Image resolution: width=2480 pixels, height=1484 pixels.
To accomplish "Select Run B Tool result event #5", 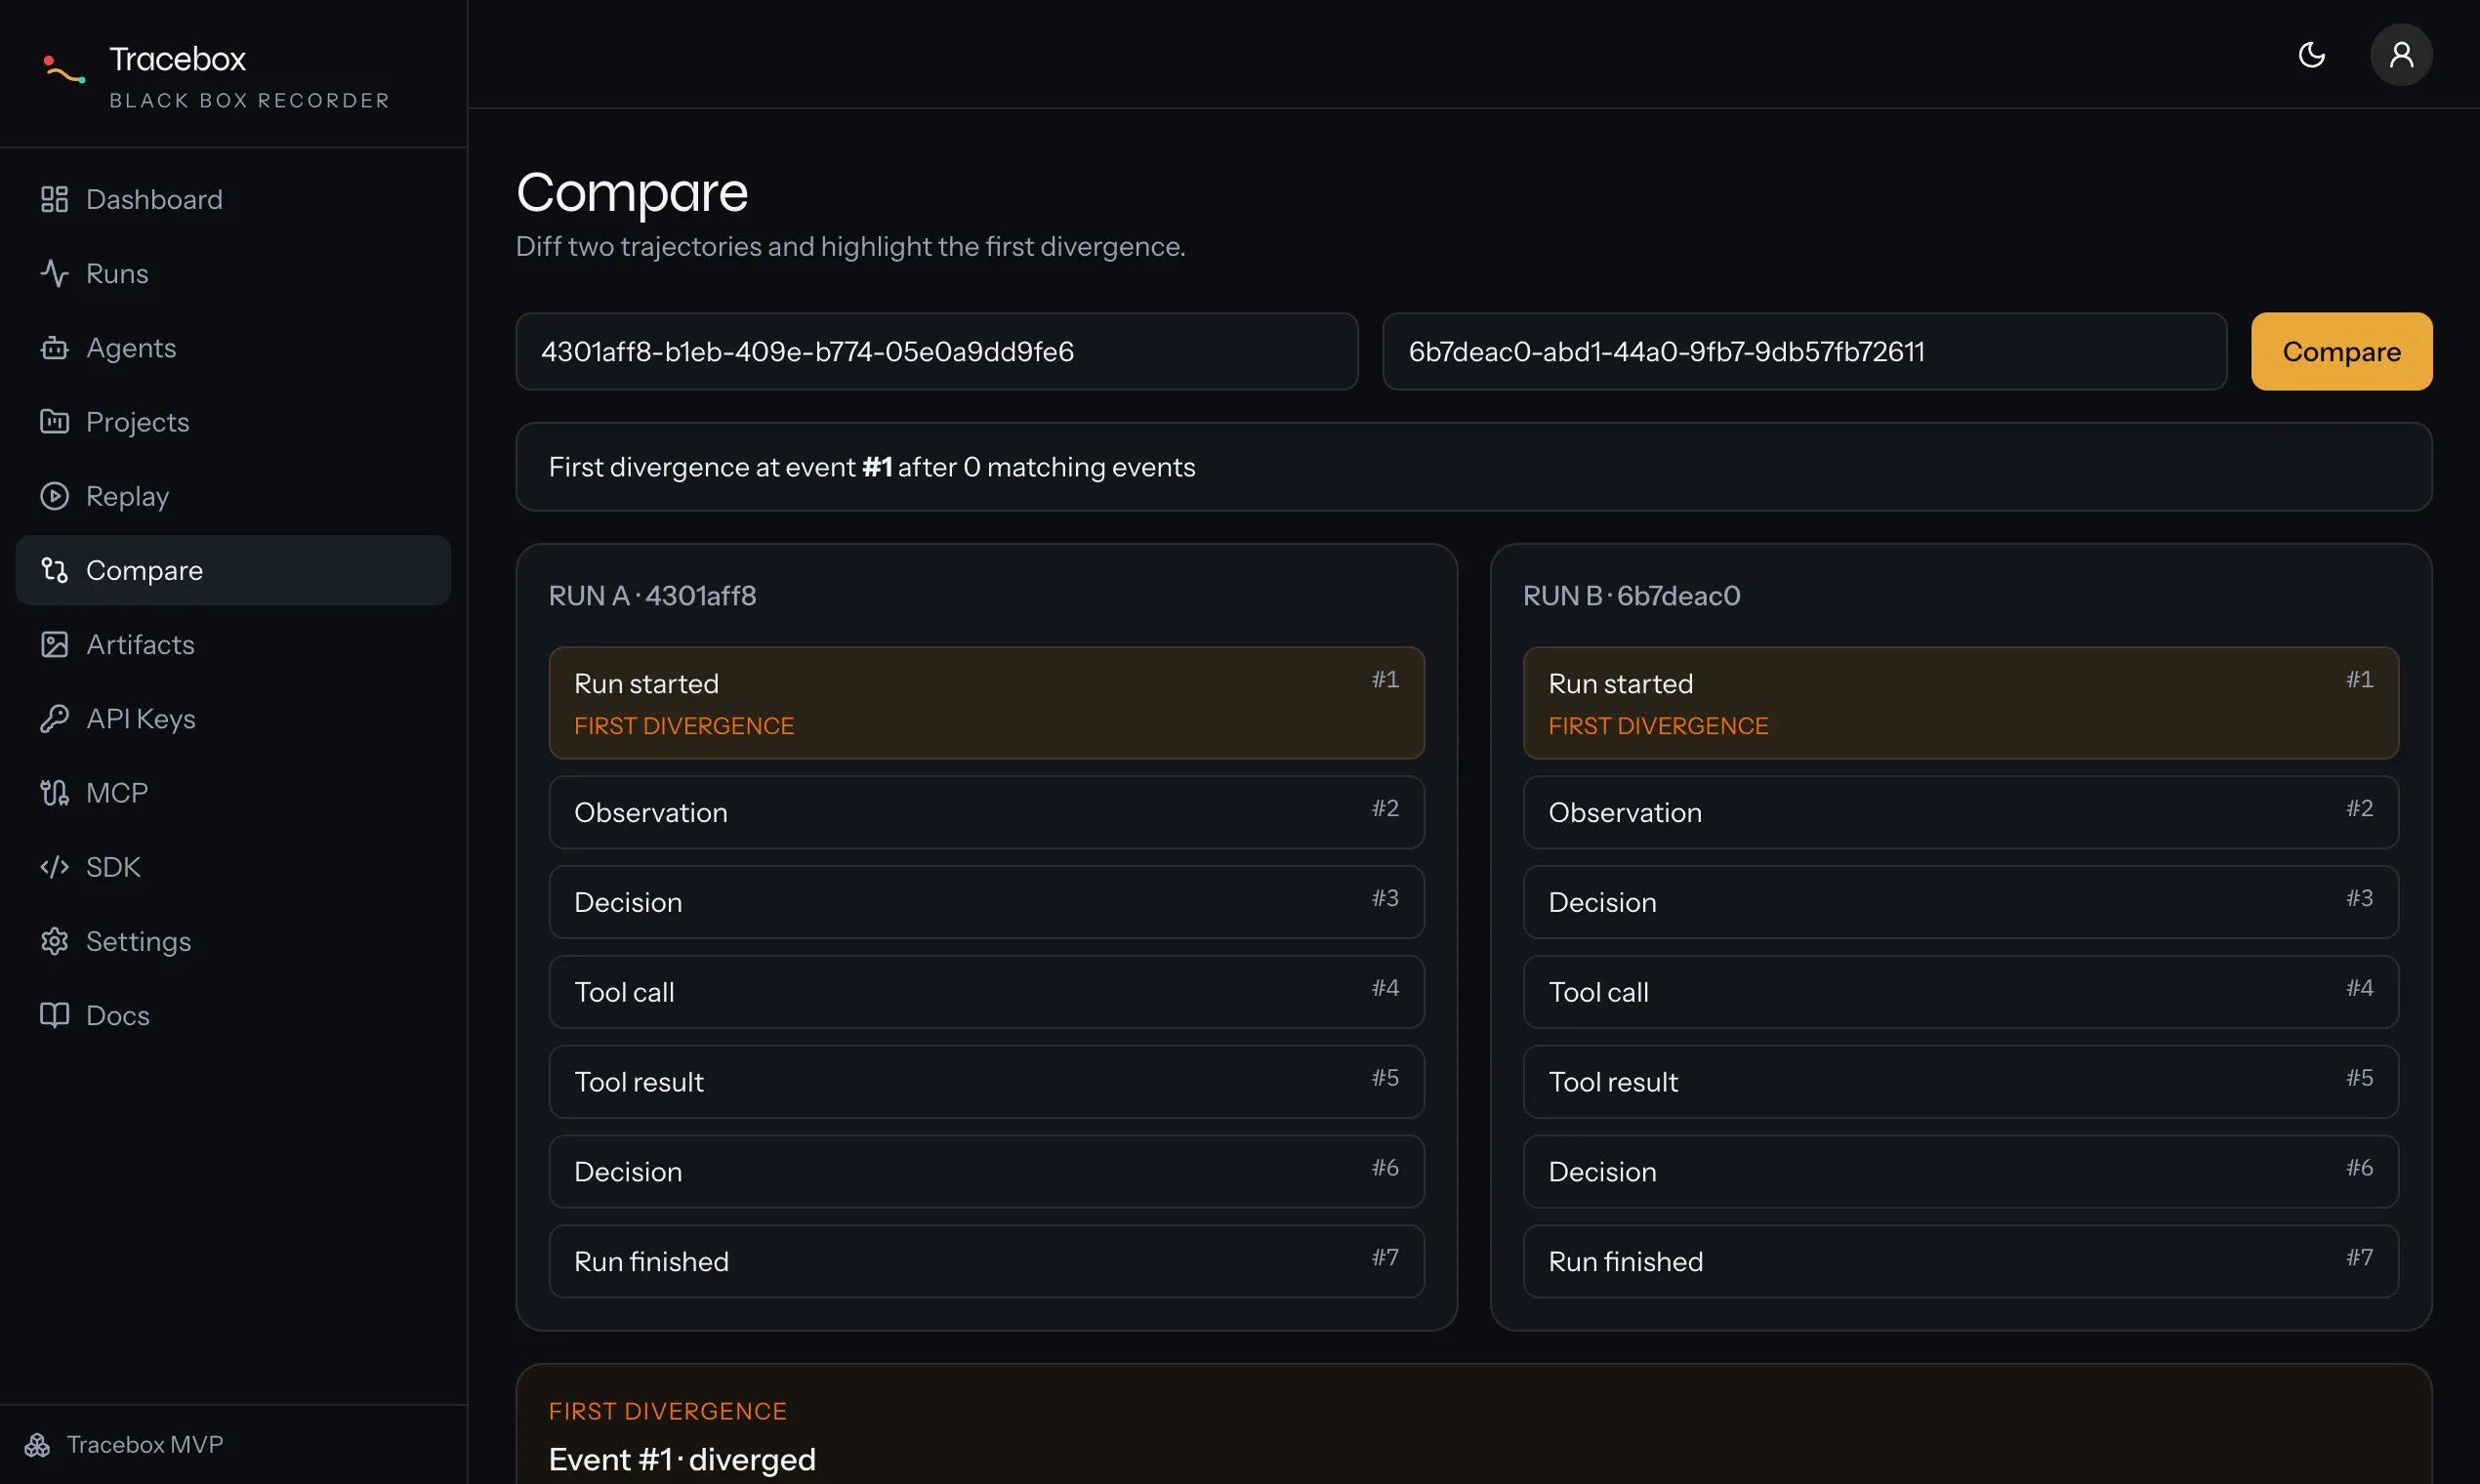I will [x=1960, y=1082].
